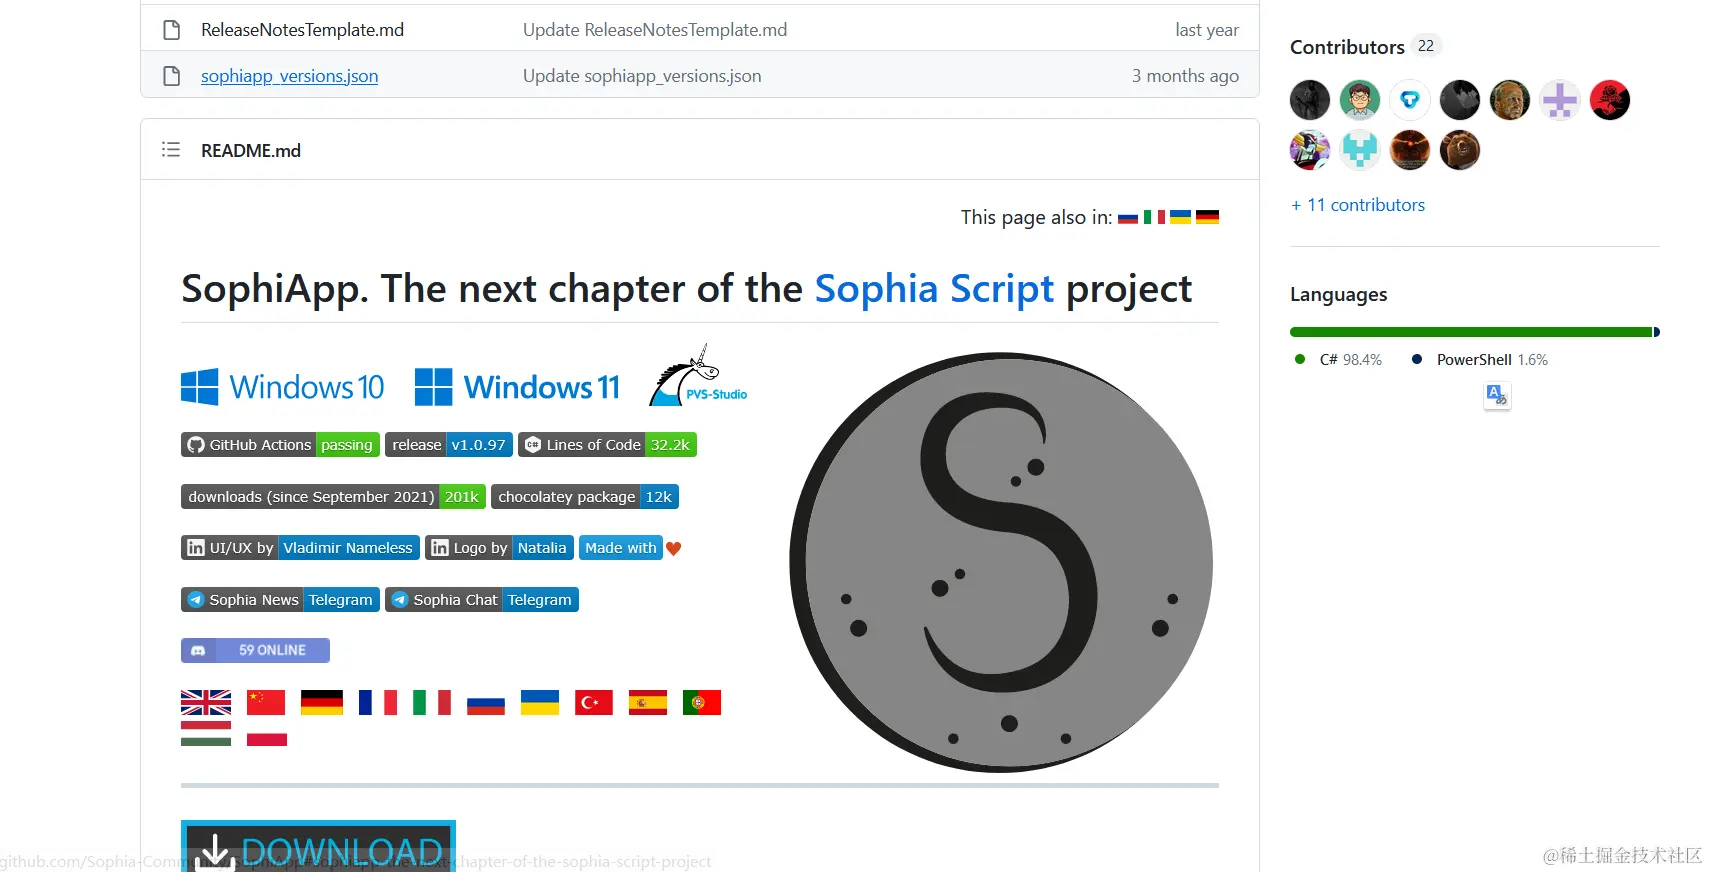
Task: Select the France flag
Action: pos(378,703)
